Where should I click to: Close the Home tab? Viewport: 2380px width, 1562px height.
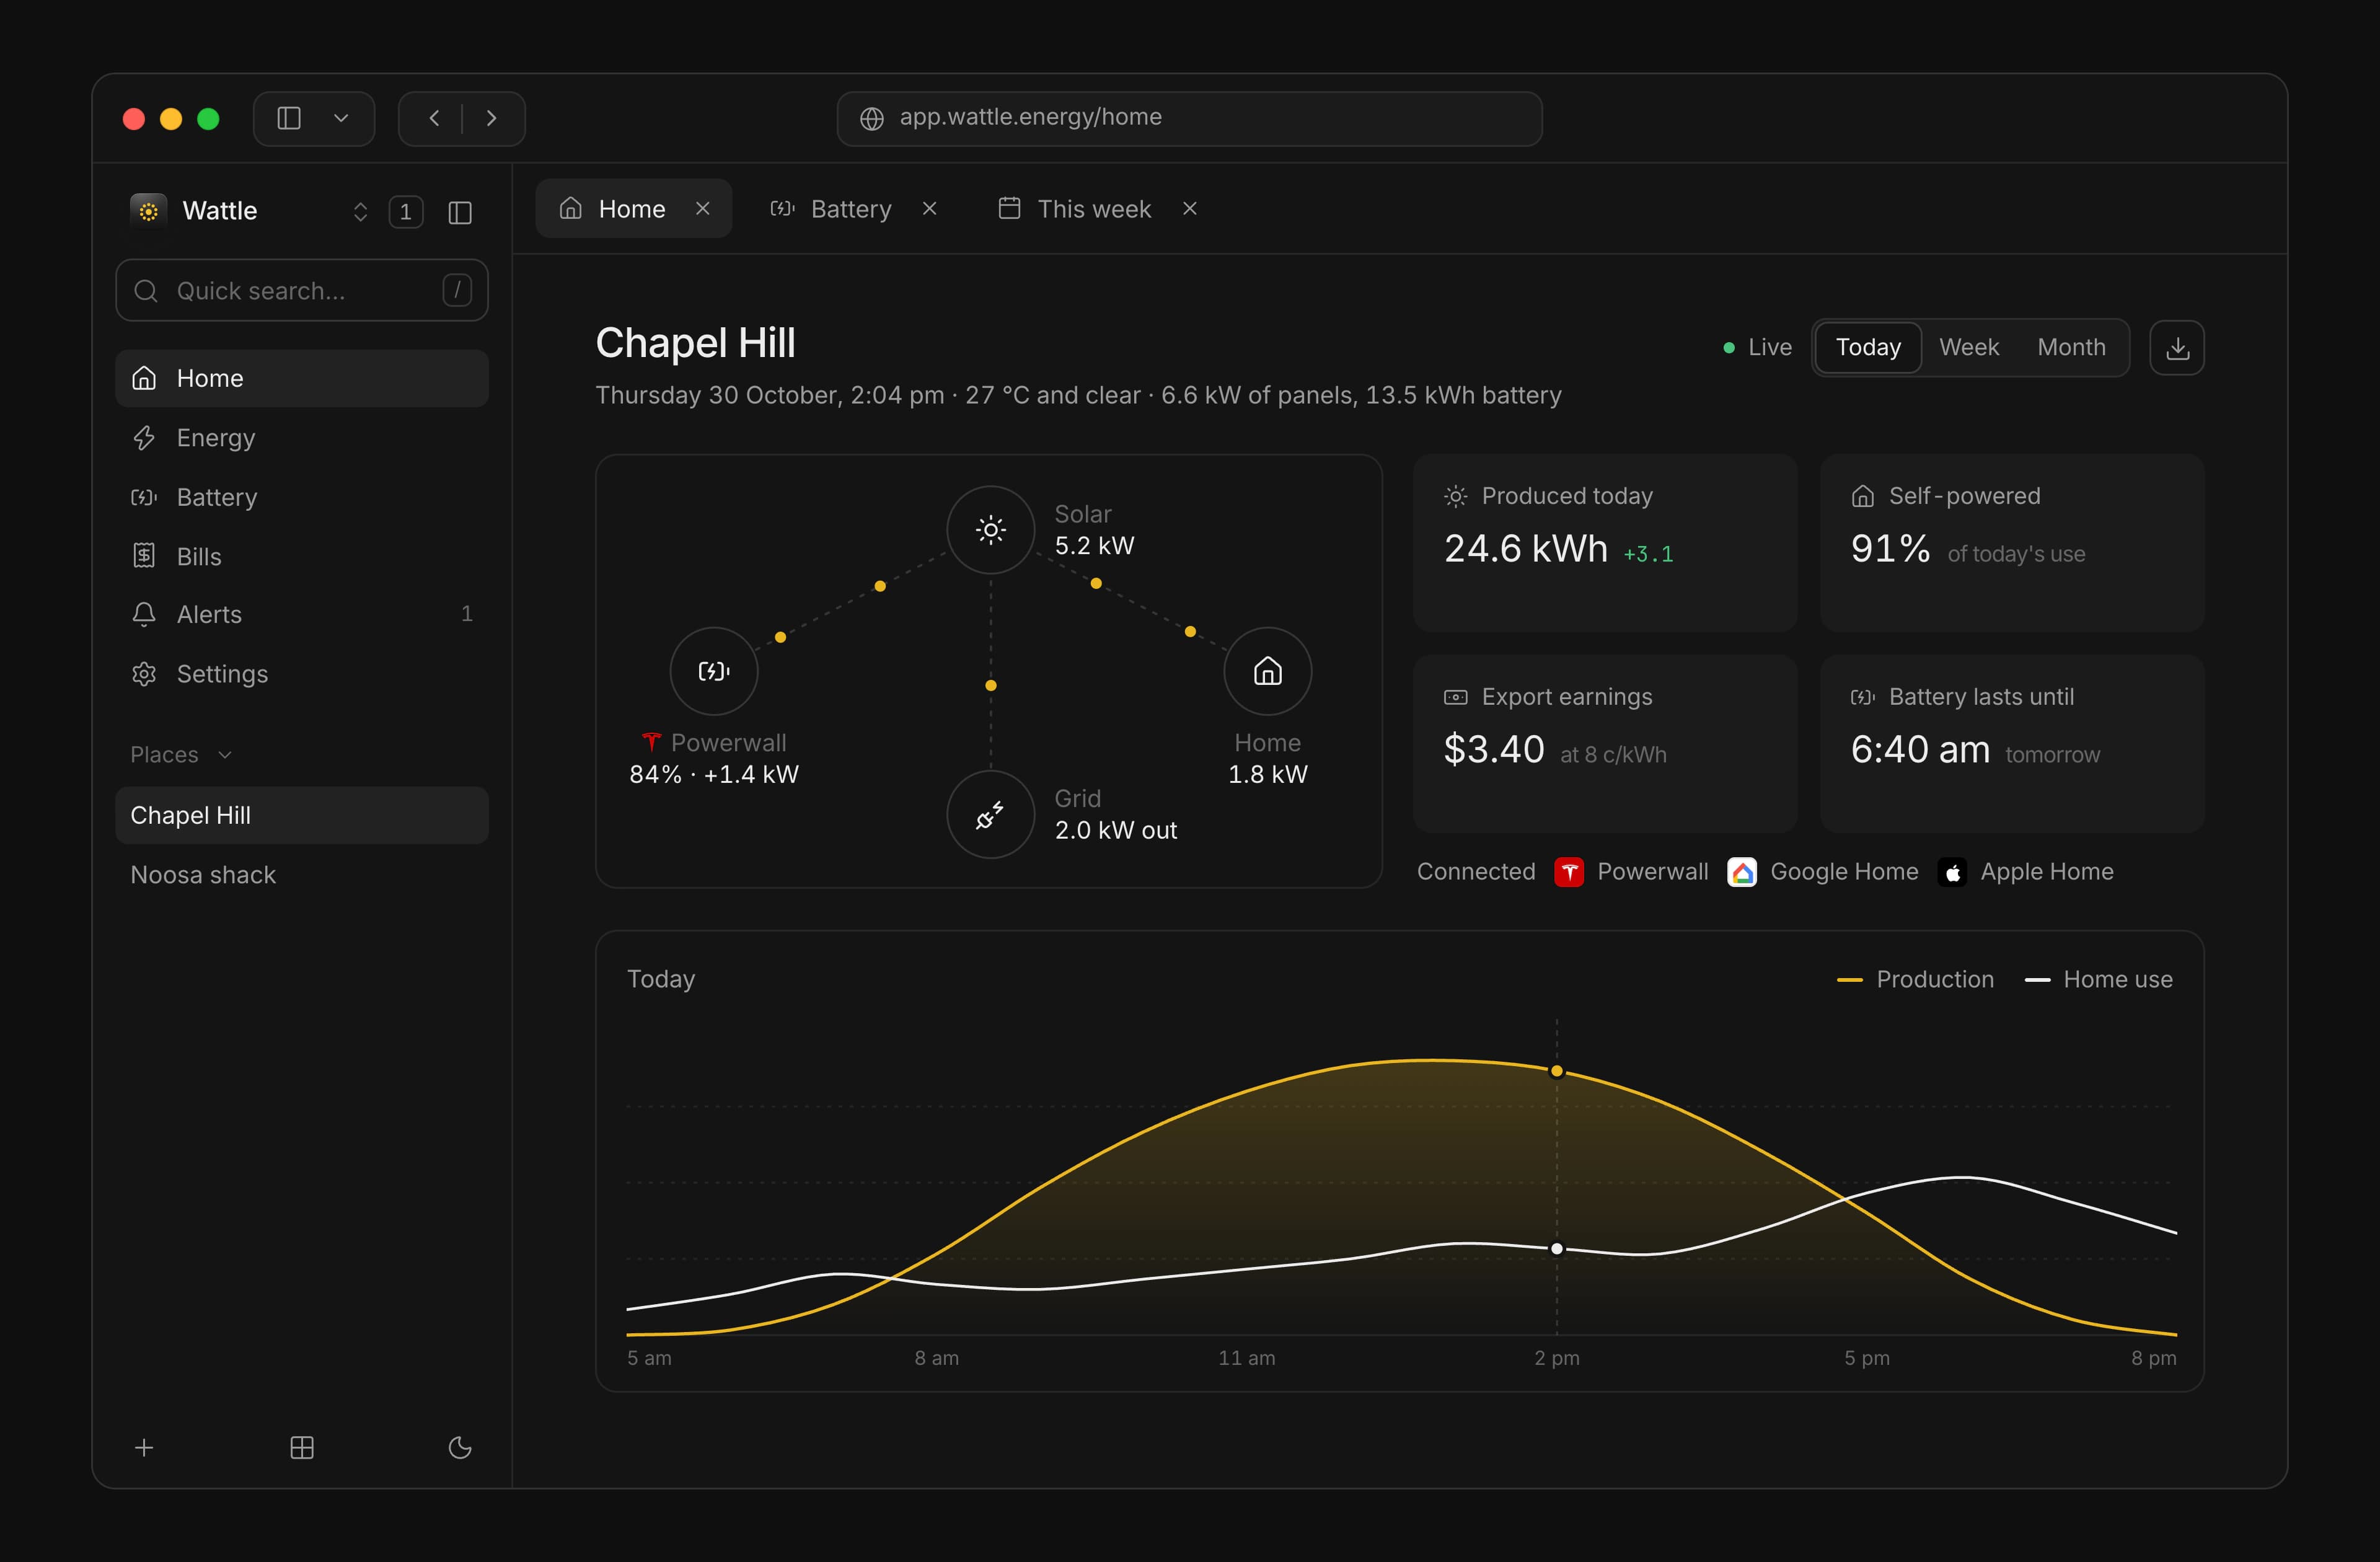click(x=703, y=208)
